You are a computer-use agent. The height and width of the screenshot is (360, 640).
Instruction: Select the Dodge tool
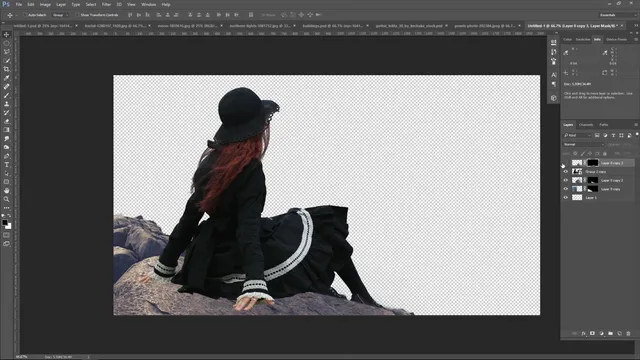tap(7, 147)
